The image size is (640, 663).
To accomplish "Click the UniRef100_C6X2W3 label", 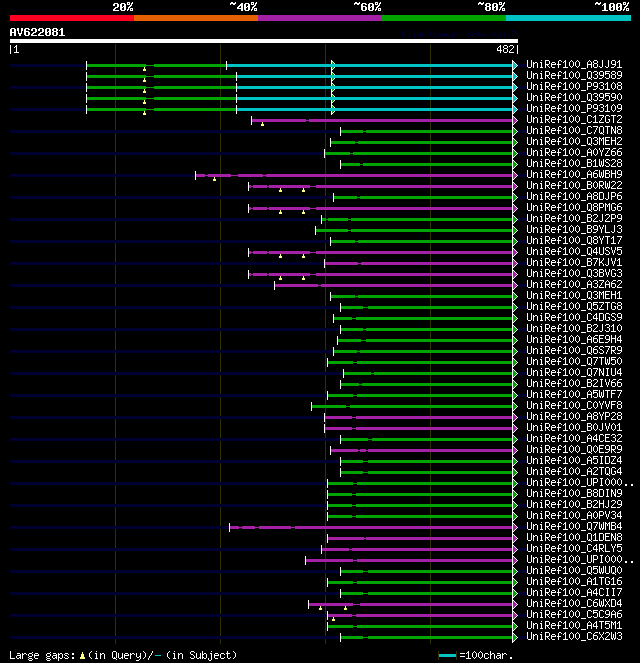I will (574, 636).
